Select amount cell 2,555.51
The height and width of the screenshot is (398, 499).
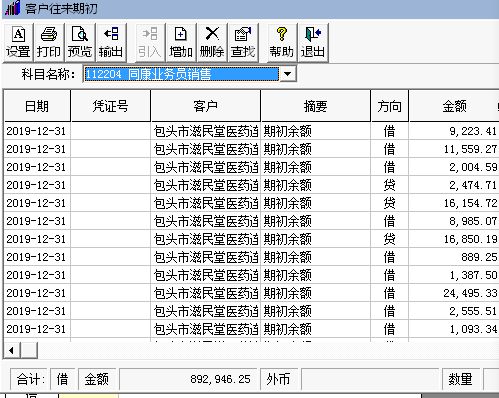tap(454, 311)
